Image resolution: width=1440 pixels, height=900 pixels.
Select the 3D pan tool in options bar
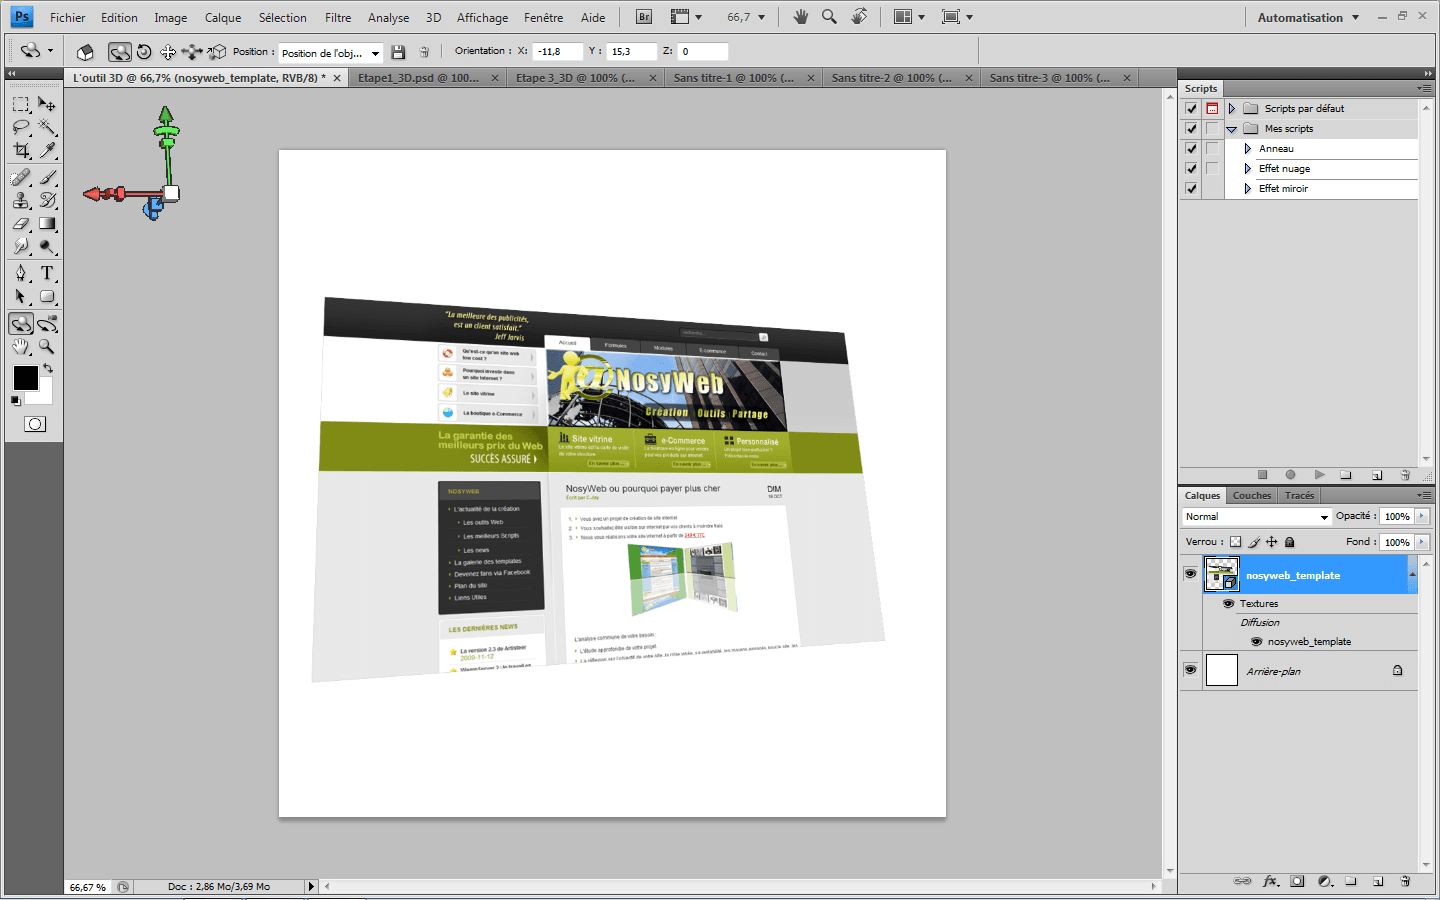tap(168, 52)
